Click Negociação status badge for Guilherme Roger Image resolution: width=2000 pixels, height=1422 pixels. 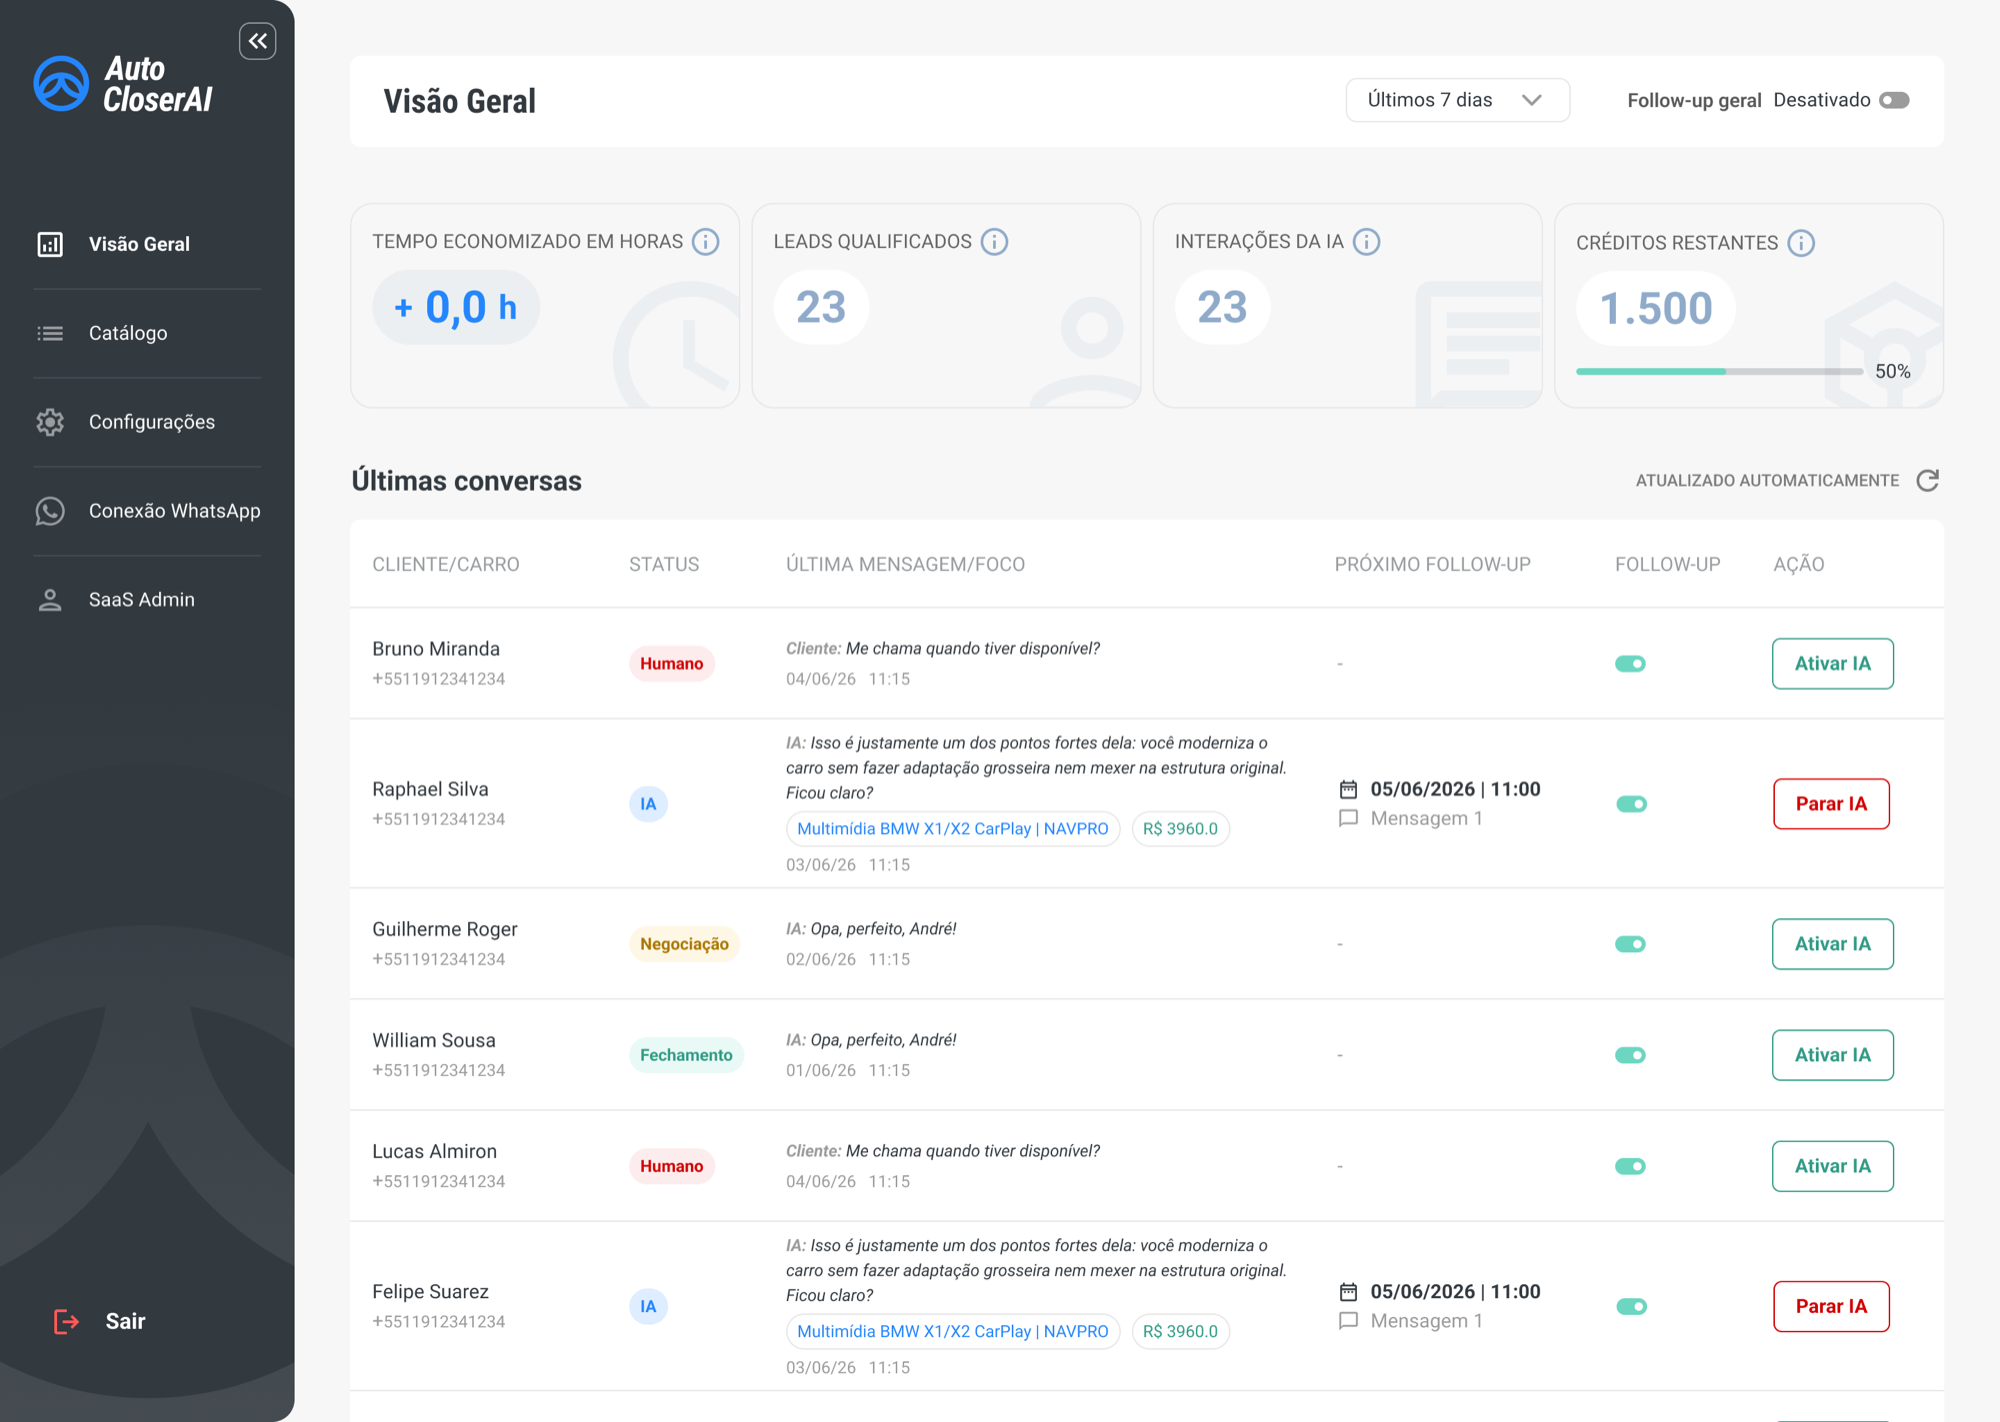pos(684,944)
